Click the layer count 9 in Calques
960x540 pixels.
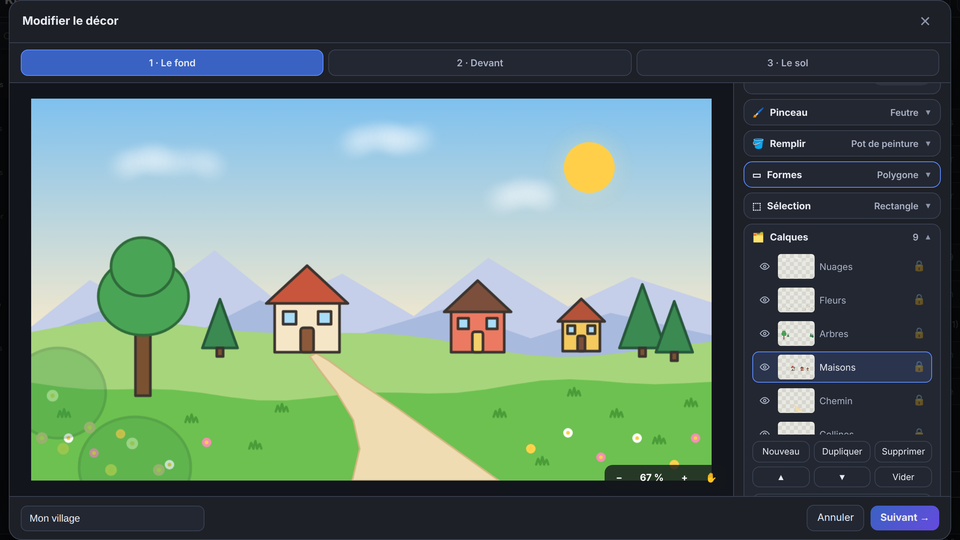coord(915,238)
